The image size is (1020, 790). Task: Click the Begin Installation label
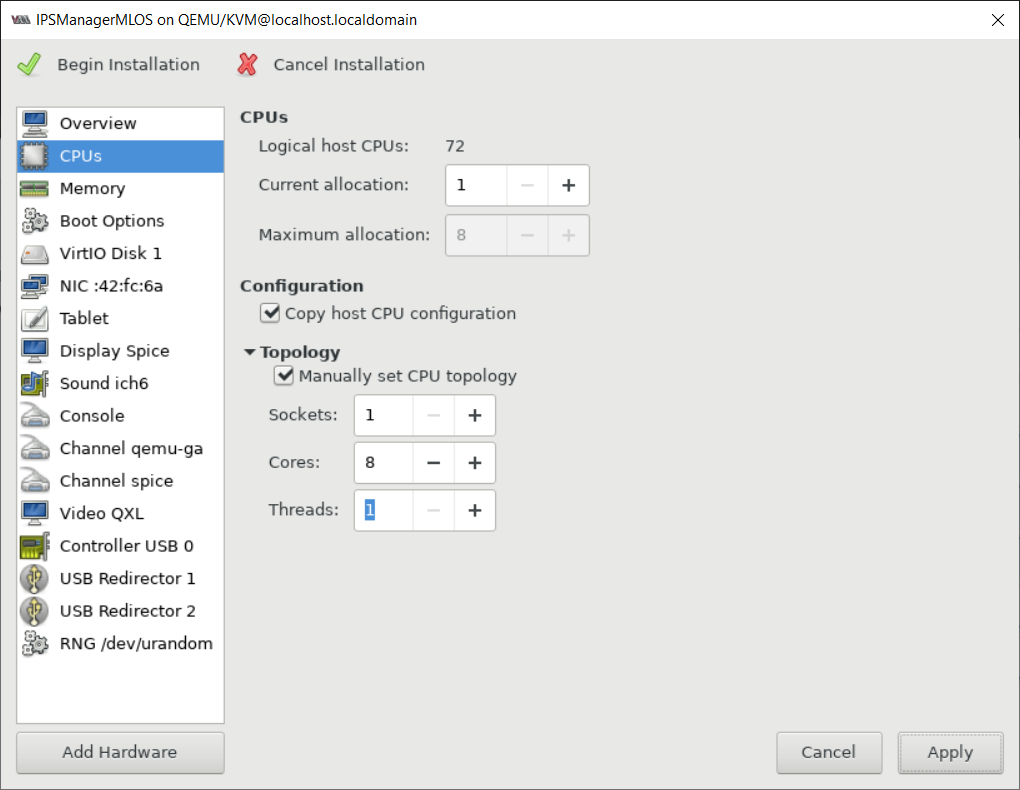click(x=128, y=64)
